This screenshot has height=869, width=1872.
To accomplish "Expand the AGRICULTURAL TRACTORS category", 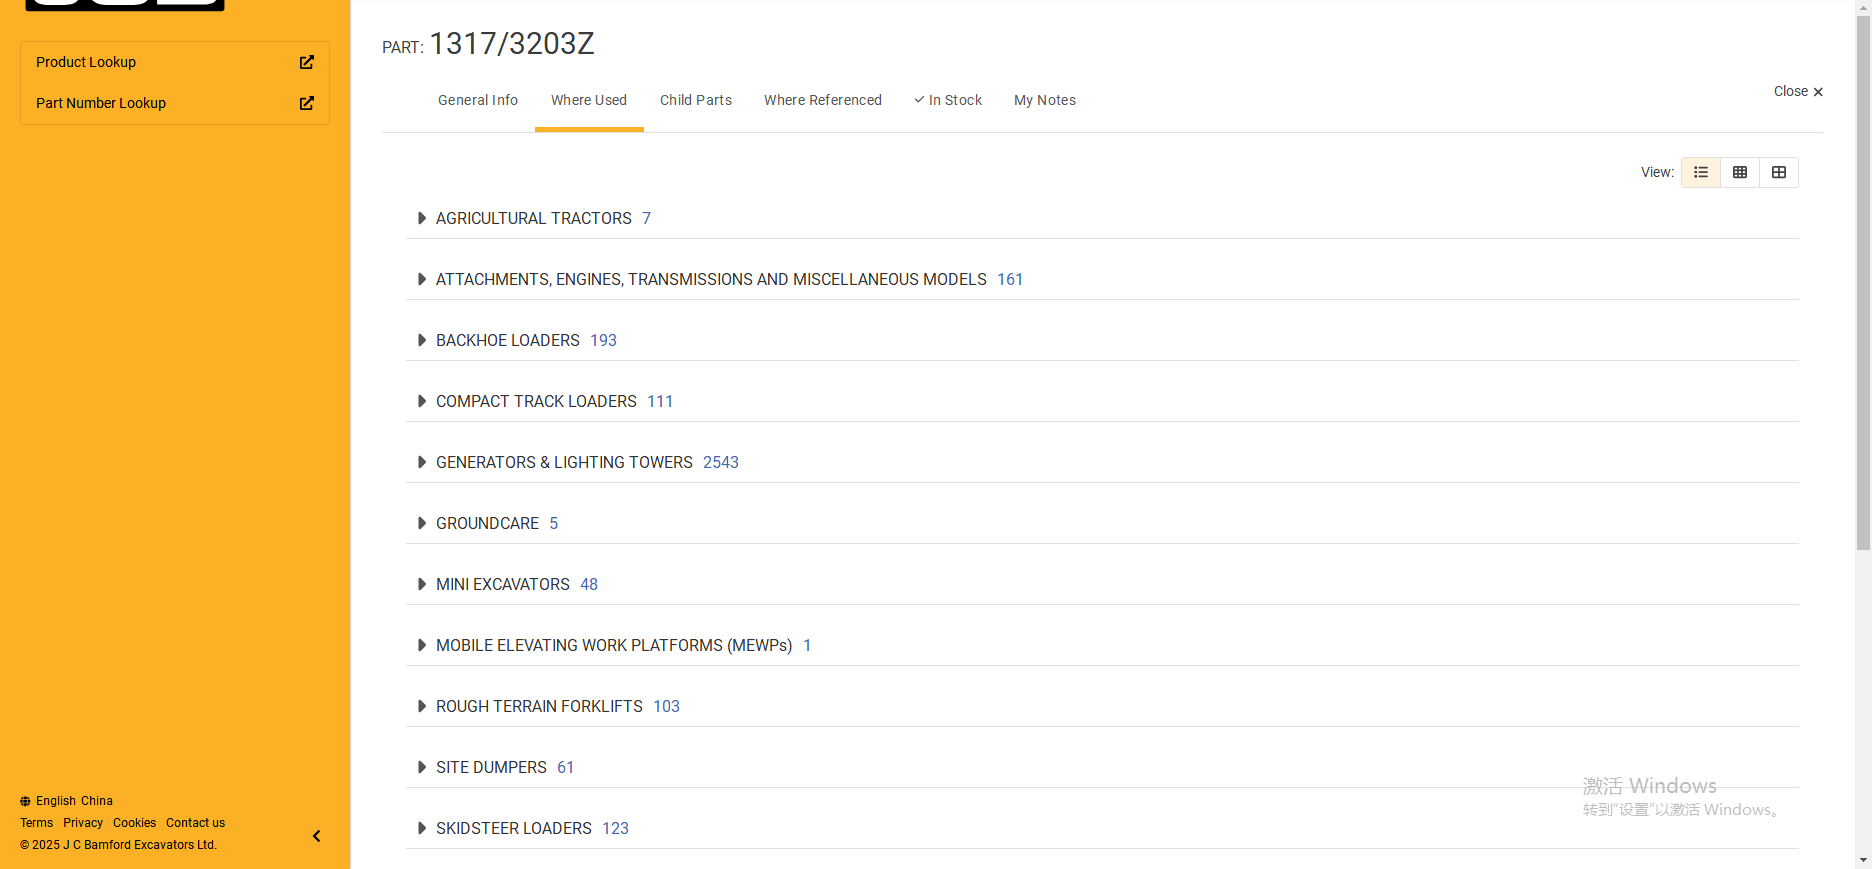I will 422,218.
